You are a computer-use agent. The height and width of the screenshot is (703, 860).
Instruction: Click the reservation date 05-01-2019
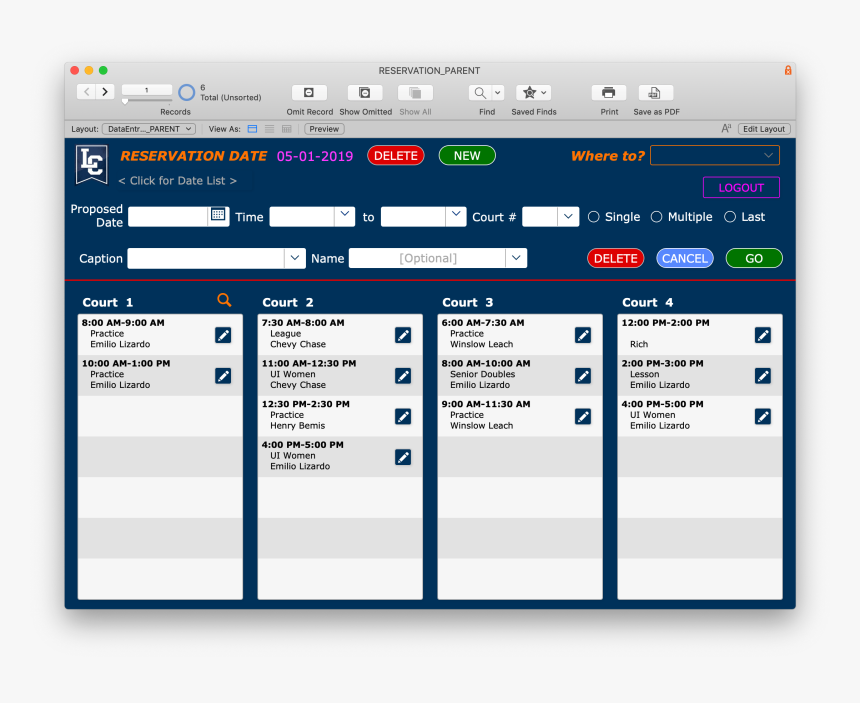click(315, 156)
